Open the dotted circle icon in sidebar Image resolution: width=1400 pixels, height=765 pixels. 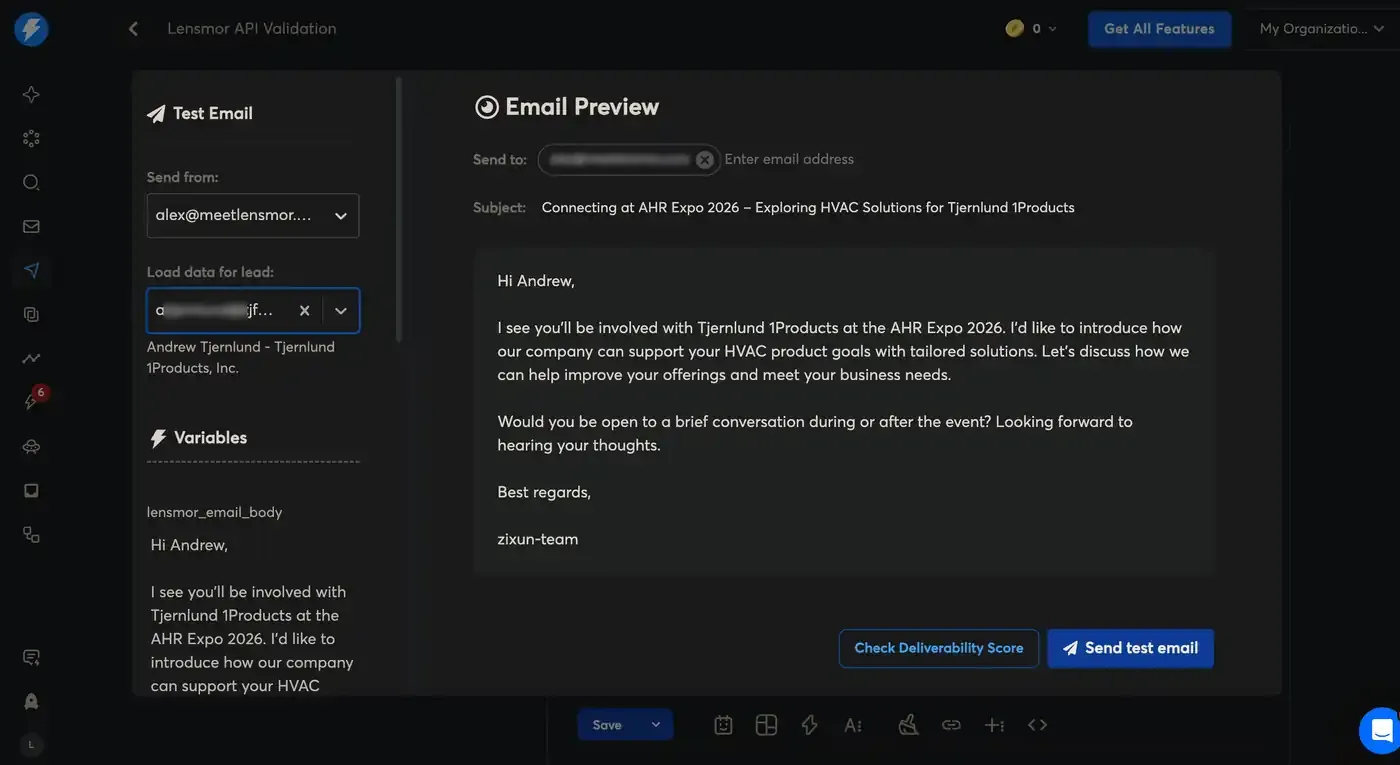click(x=31, y=139)
